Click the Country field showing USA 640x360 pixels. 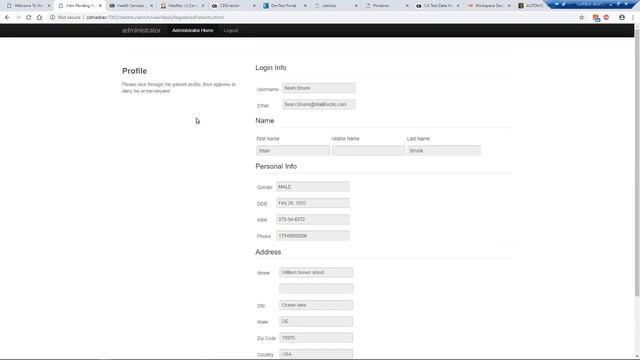pyautogui.click(x=316, y=354)
